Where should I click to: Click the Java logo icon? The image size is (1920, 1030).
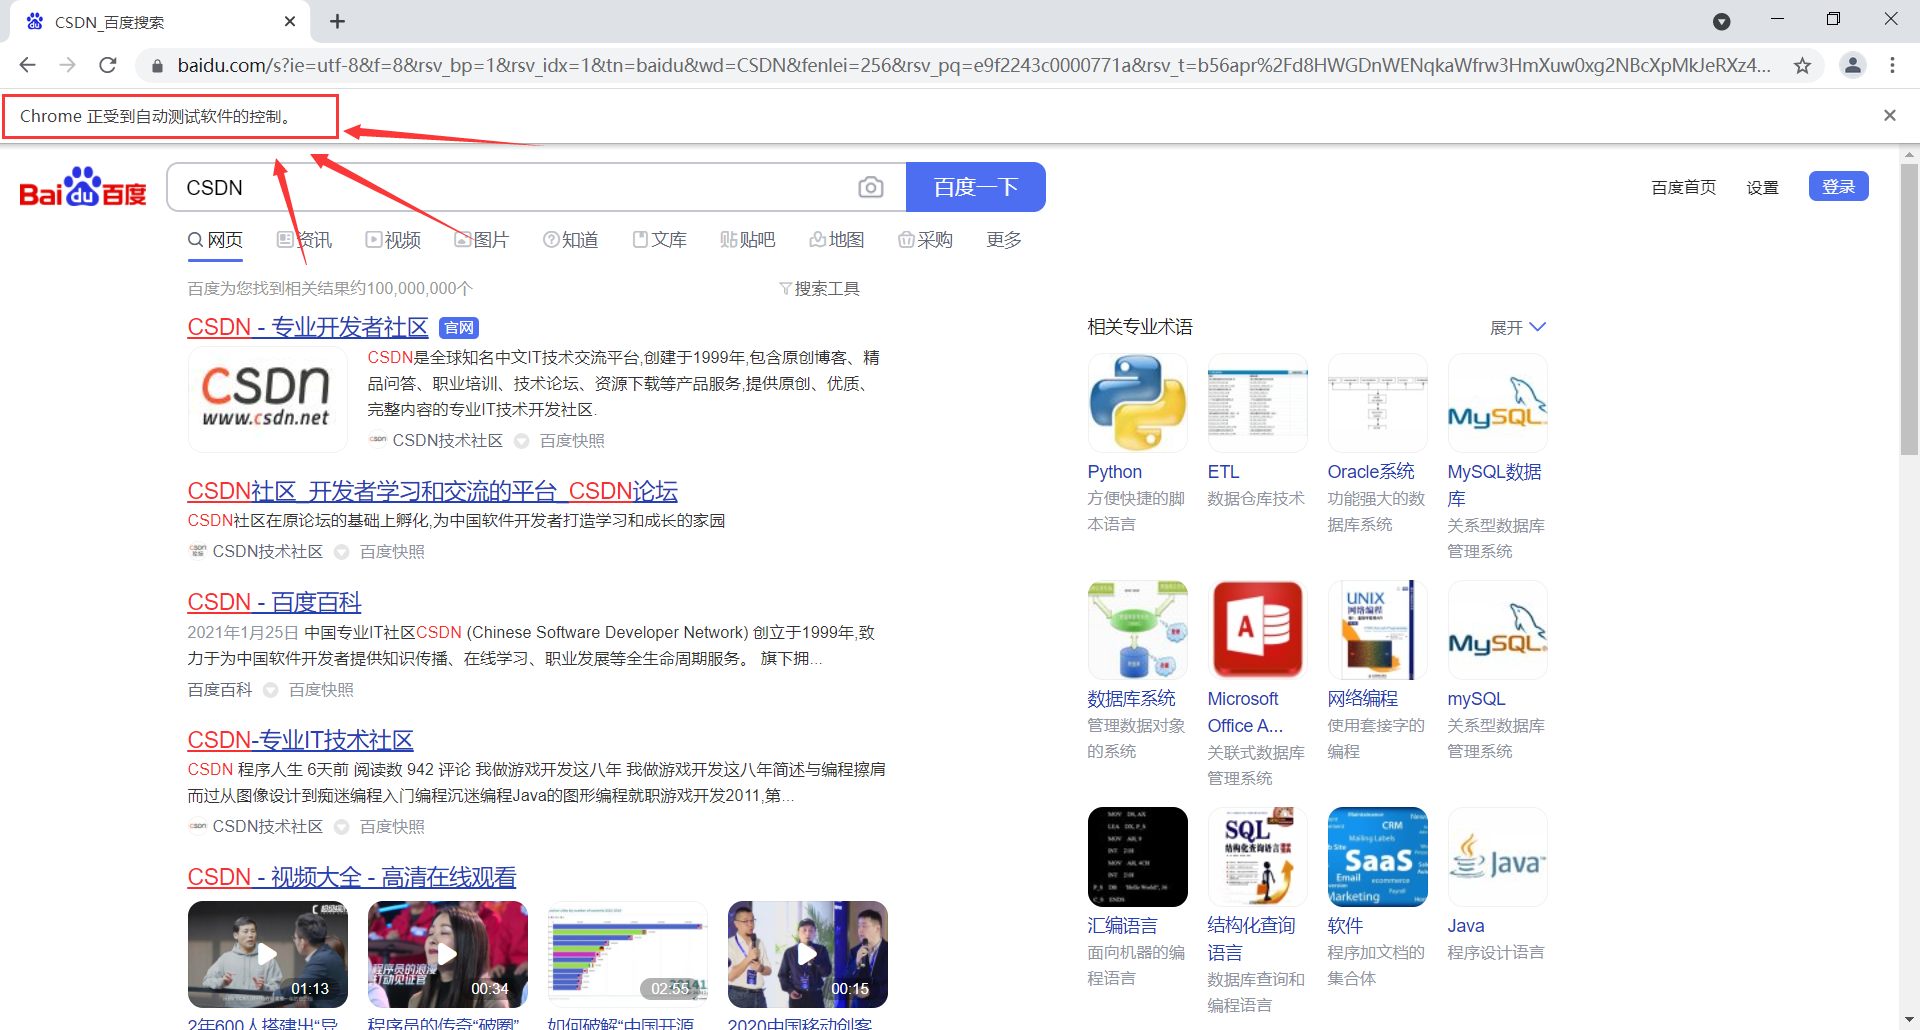(1497, 857)
